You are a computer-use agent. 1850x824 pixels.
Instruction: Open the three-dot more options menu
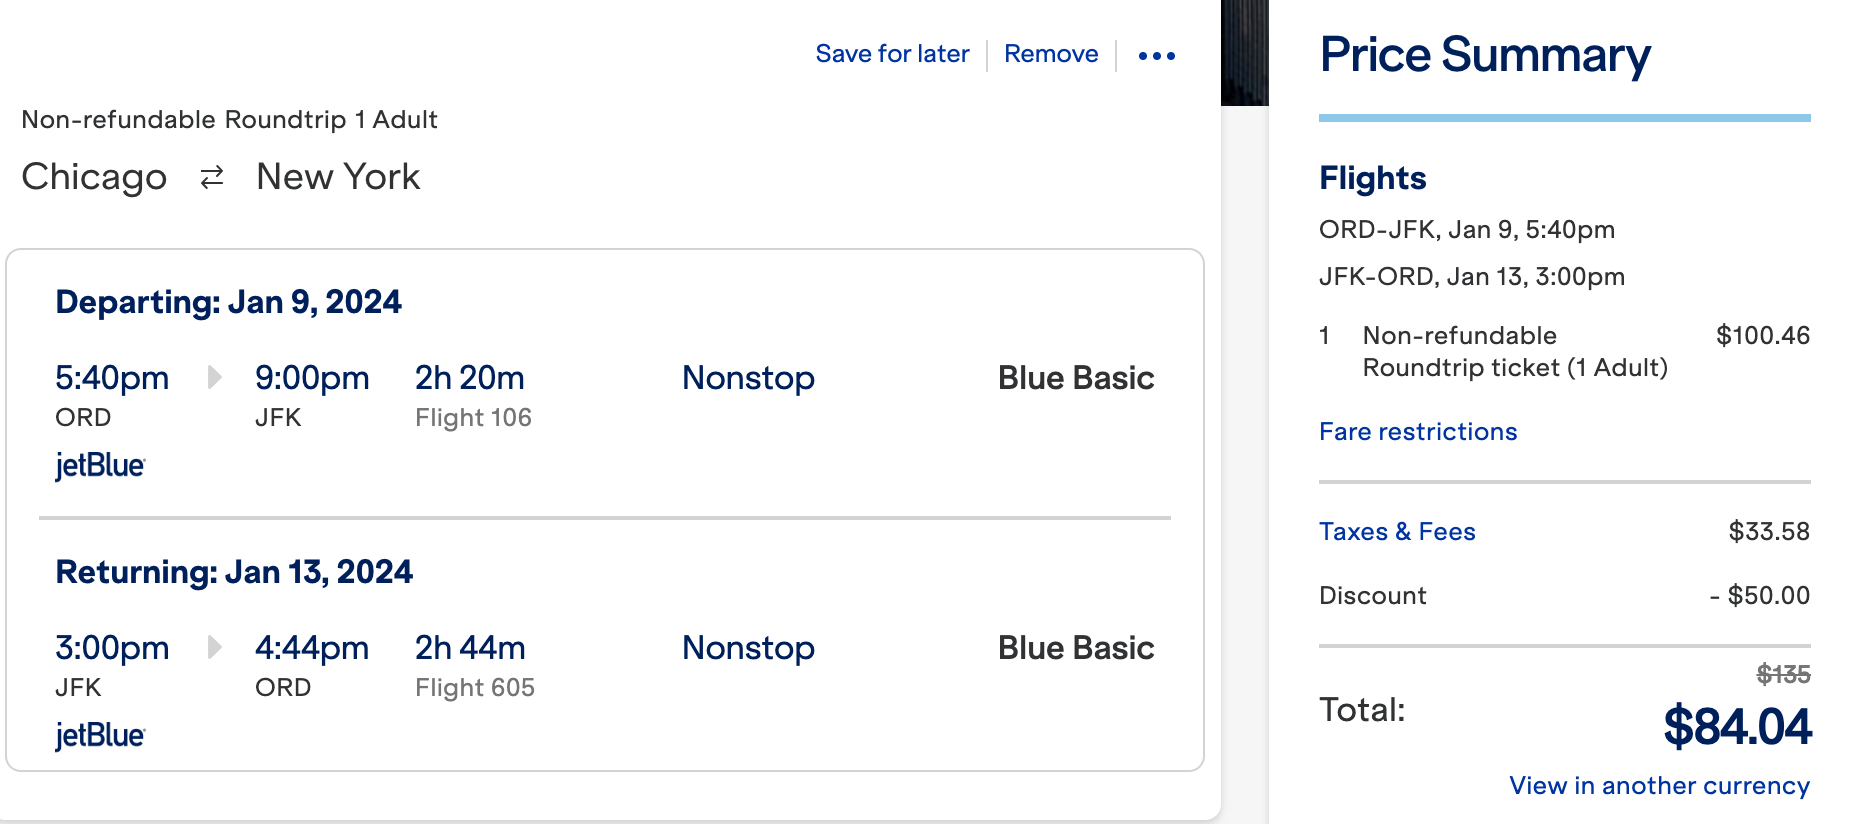(x=1156, y=56)
